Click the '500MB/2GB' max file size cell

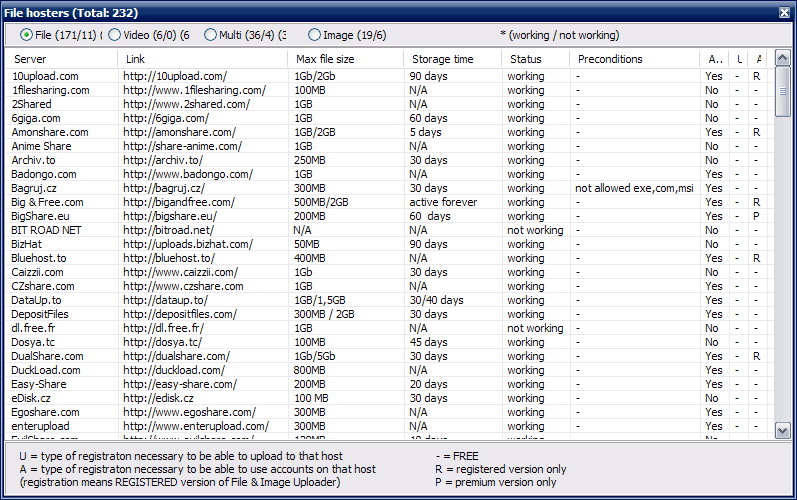pos(321,202)
